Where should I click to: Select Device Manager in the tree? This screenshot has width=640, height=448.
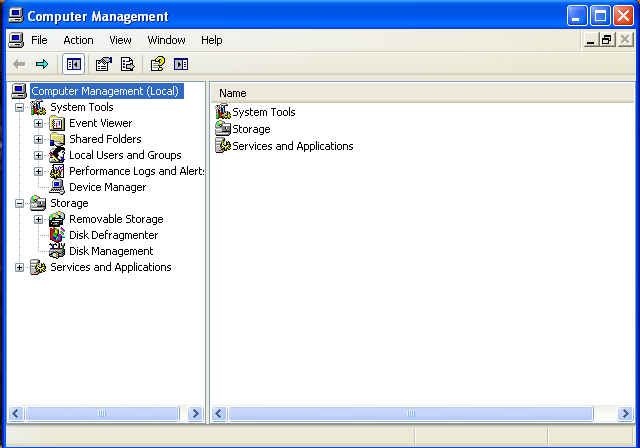tap(107, 187)
